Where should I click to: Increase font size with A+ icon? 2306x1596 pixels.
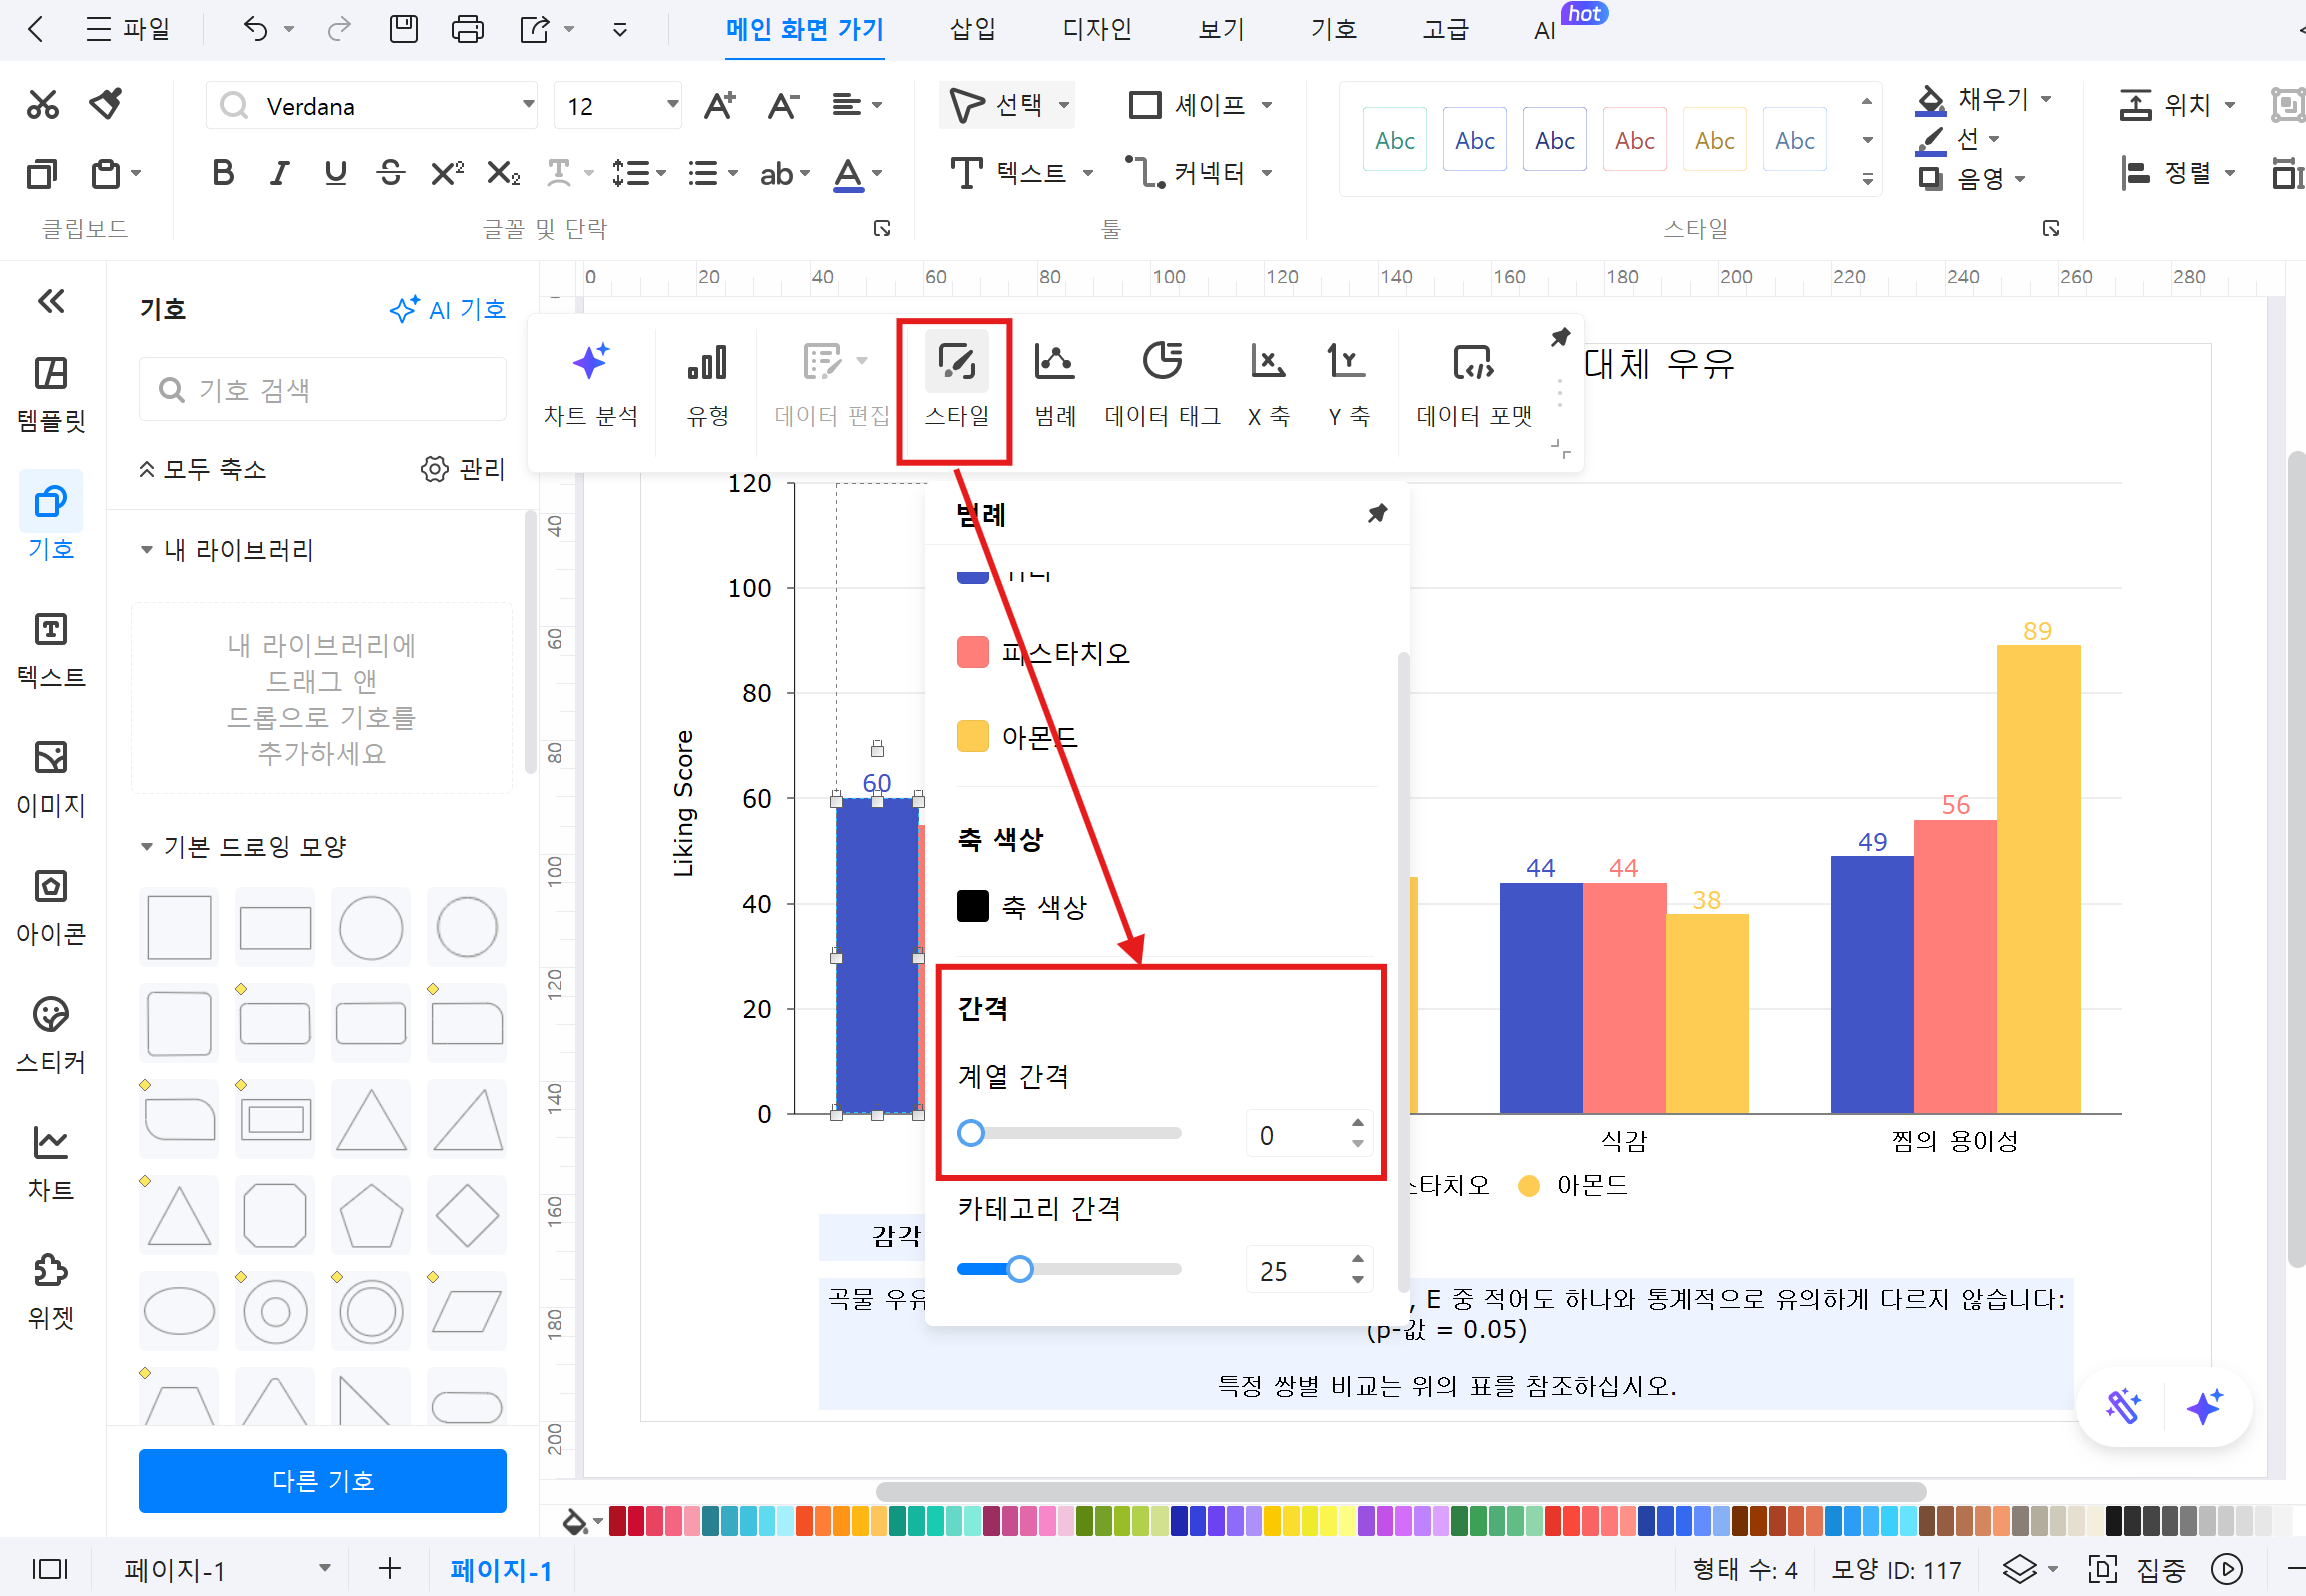point(719,105)
